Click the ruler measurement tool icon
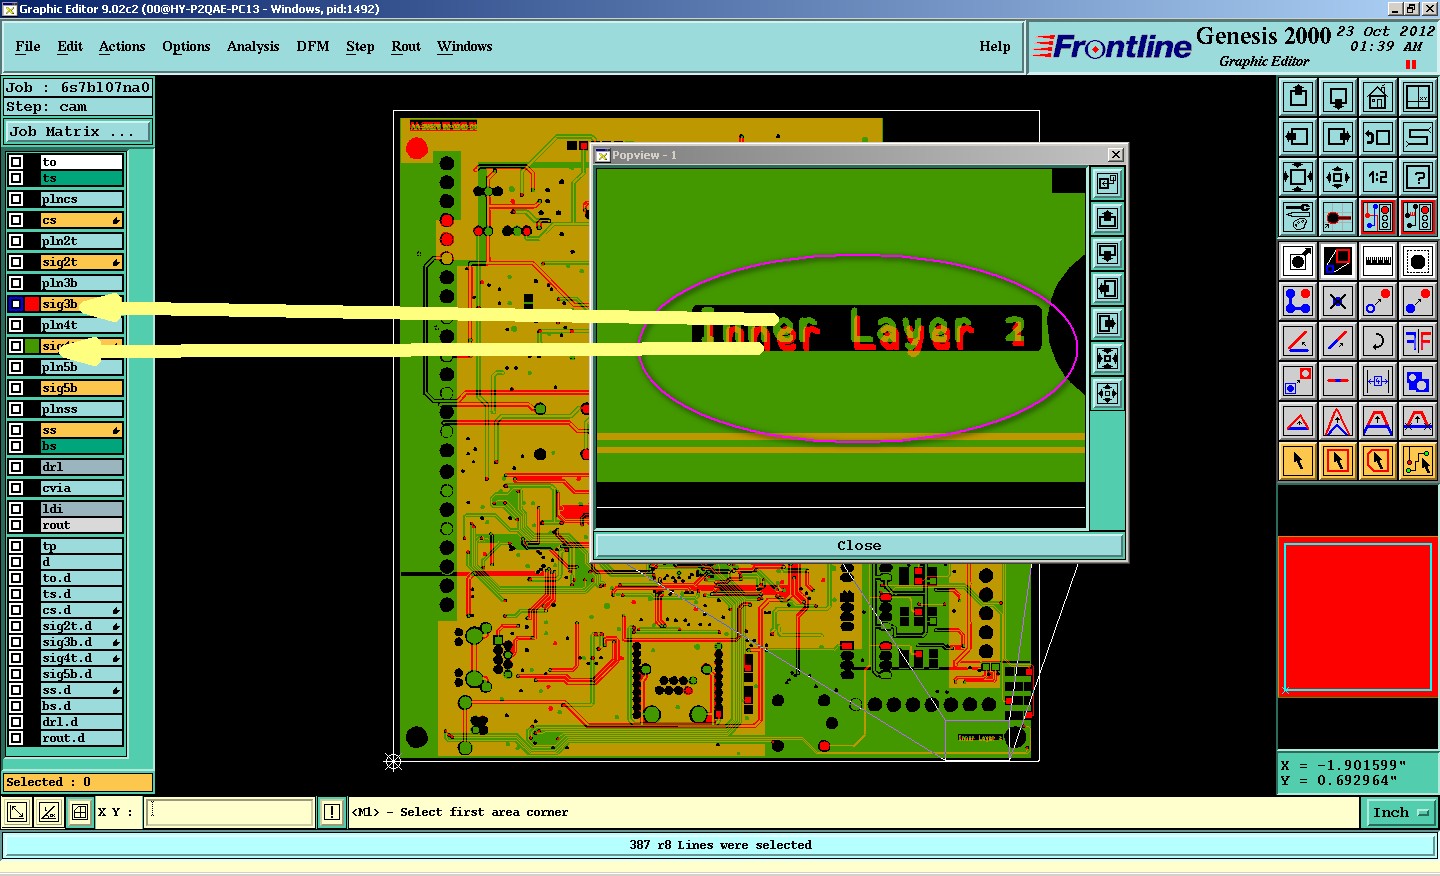The image size is (1440, 876). (1378, 261)
